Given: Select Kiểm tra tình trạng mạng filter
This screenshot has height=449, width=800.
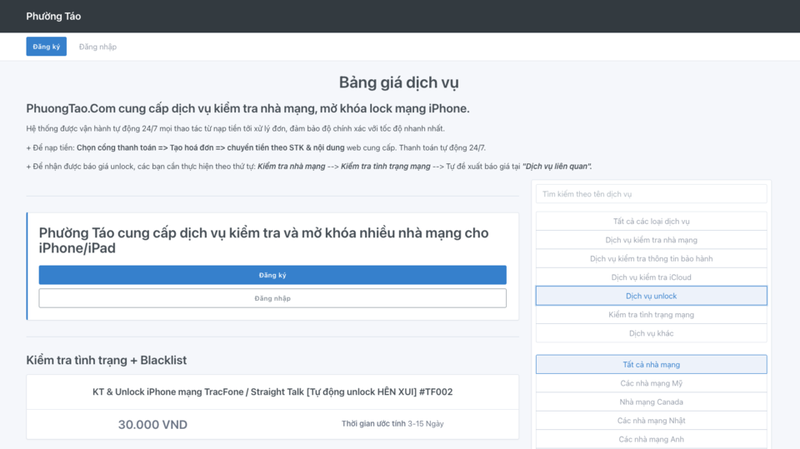Looking at the screenshot, I should [x=651, y=314].
